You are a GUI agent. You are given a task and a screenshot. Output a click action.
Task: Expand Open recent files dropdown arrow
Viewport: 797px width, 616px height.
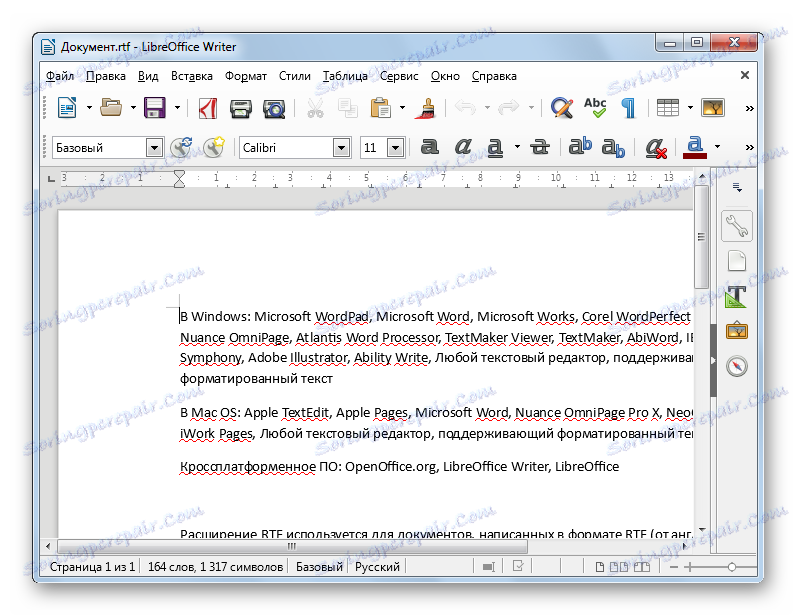(133, 108)
